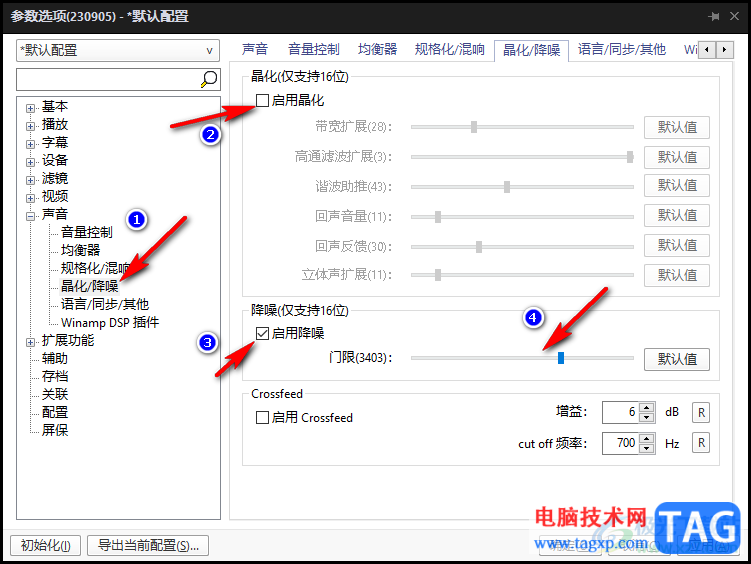Click 默认值 button for 门限 threshold
The height and width of the screenshot is (564, 751).
[677, 359]
